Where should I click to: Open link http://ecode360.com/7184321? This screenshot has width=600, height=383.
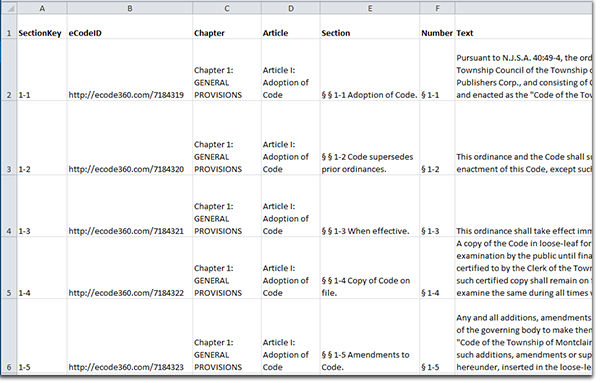click(x=126, y=231)
